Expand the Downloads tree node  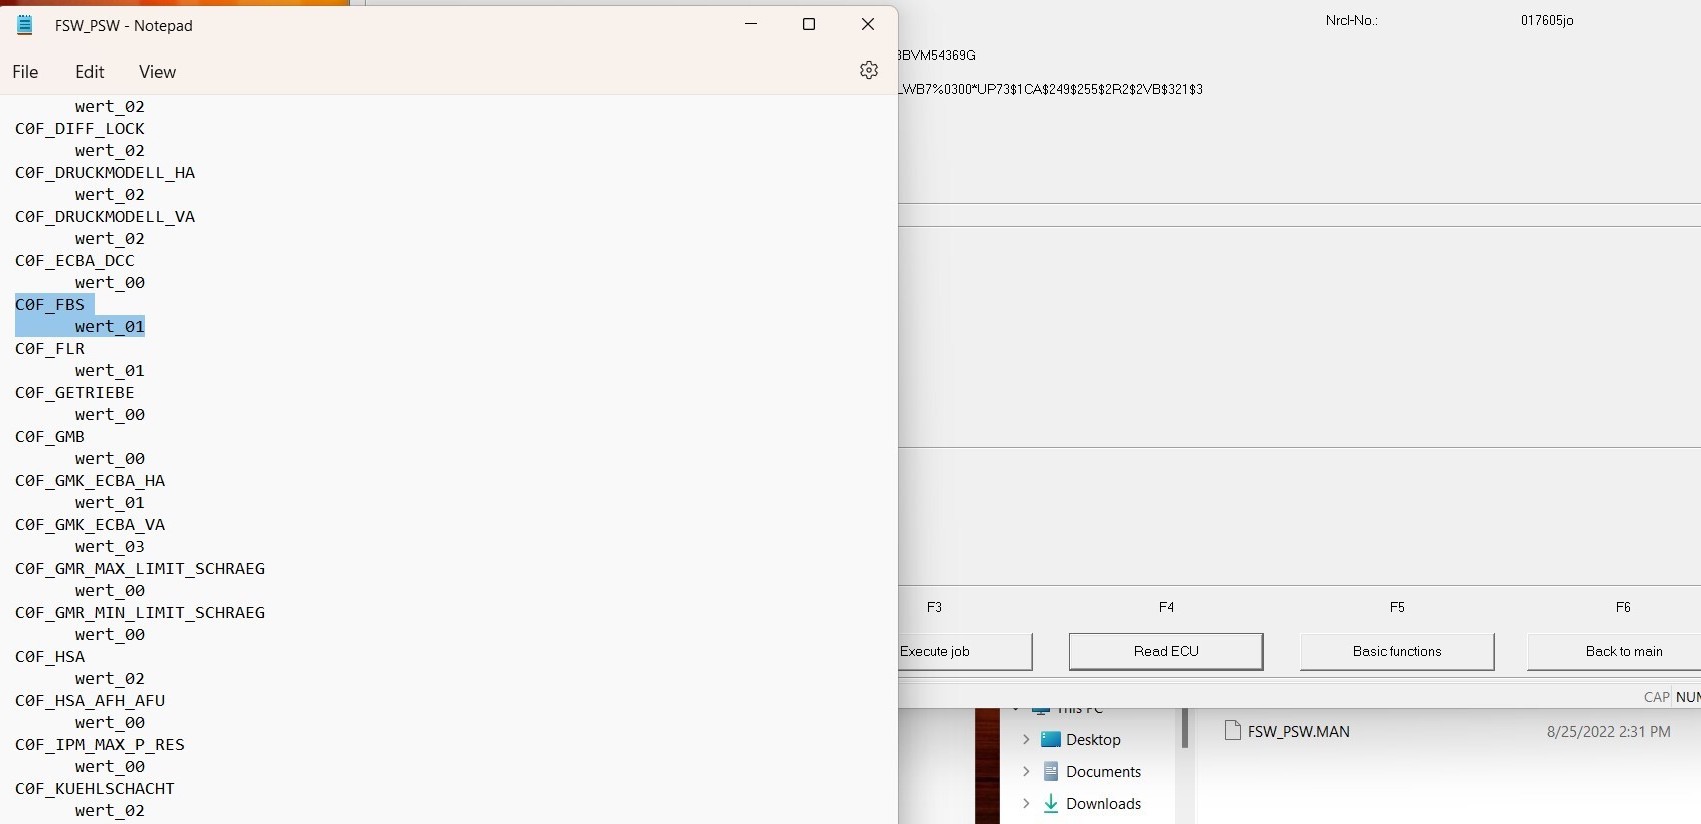pyautogui.click(x=1025, y=804)
